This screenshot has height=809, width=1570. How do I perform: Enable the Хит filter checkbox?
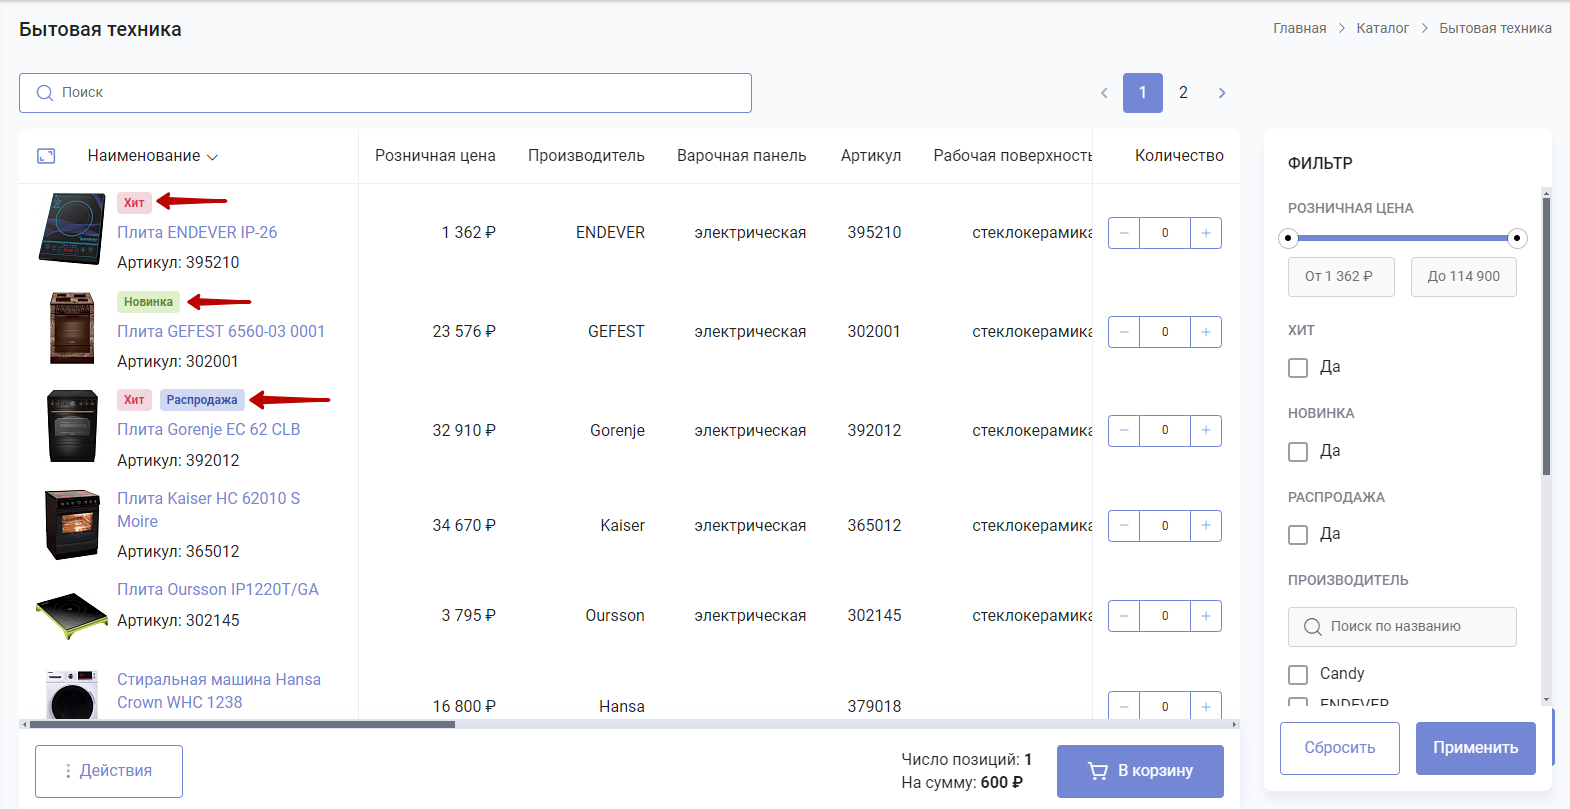pyautogui.click(x=1298, y=368)
